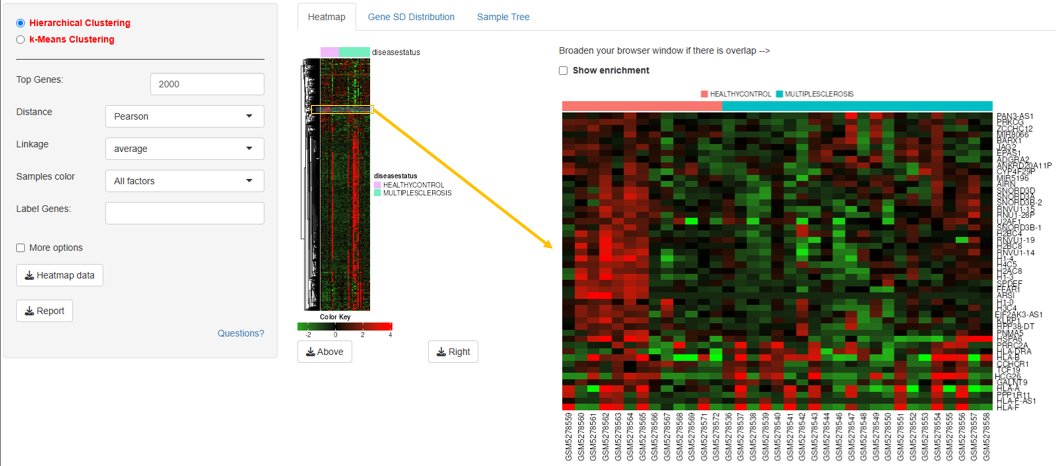Click teal MULTIPLESCLEROSIS swatch in diseasestatus legend
The image size is (1056, 466).
378,193
